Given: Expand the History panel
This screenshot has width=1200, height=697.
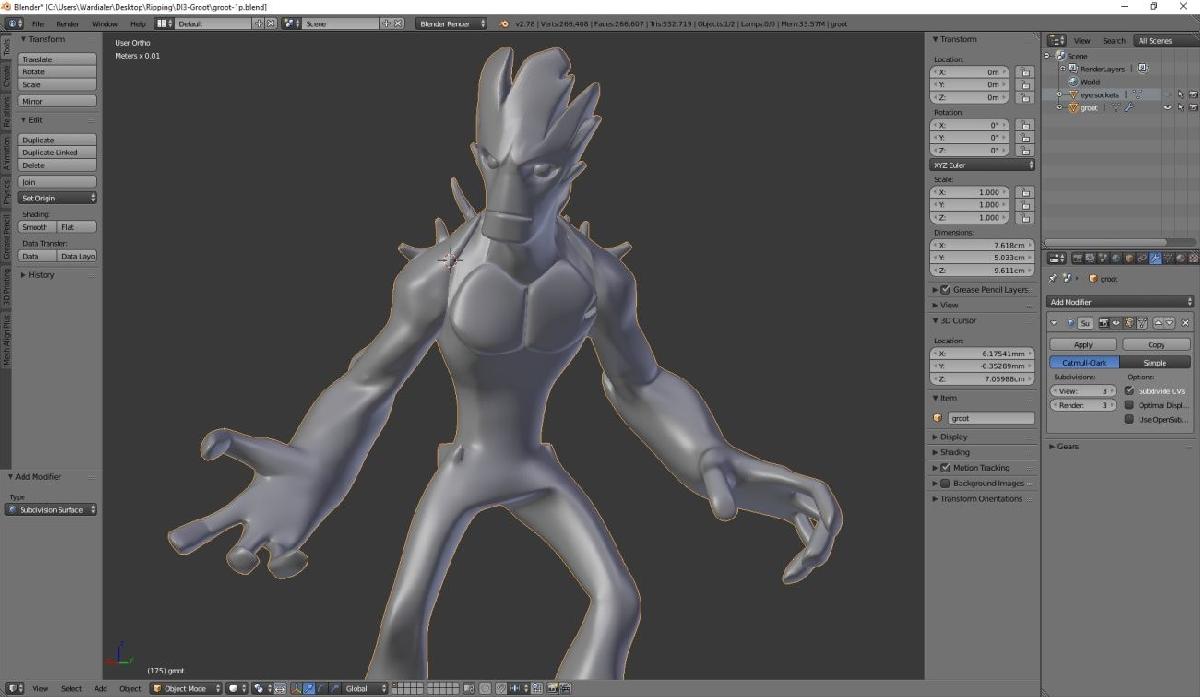Looking at the screenshot, I should click(42, 275).
